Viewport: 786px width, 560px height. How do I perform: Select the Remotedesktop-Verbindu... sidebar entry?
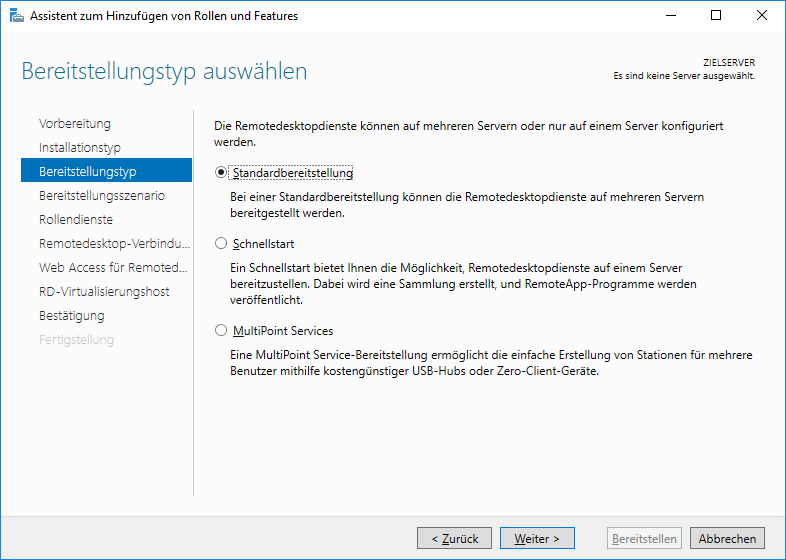(x=114, y=244)
